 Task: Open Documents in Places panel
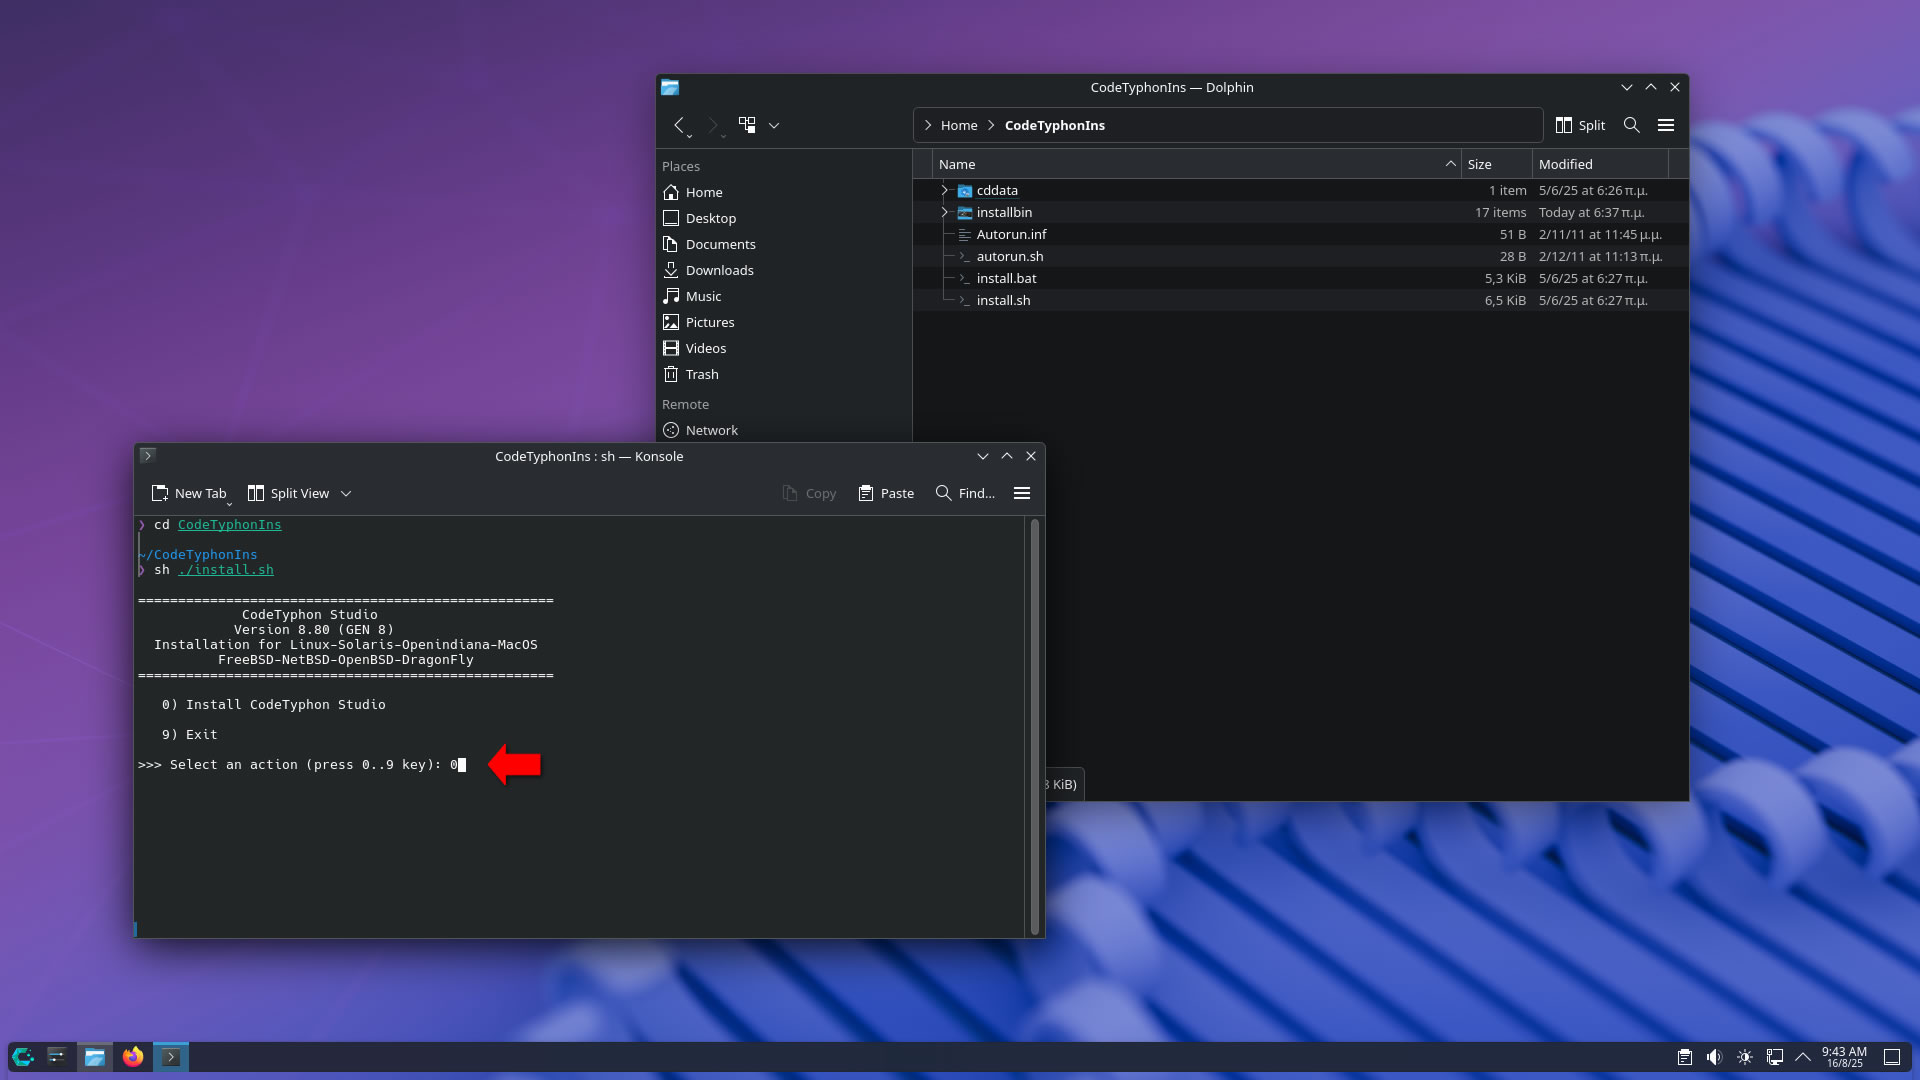[784, 244]
